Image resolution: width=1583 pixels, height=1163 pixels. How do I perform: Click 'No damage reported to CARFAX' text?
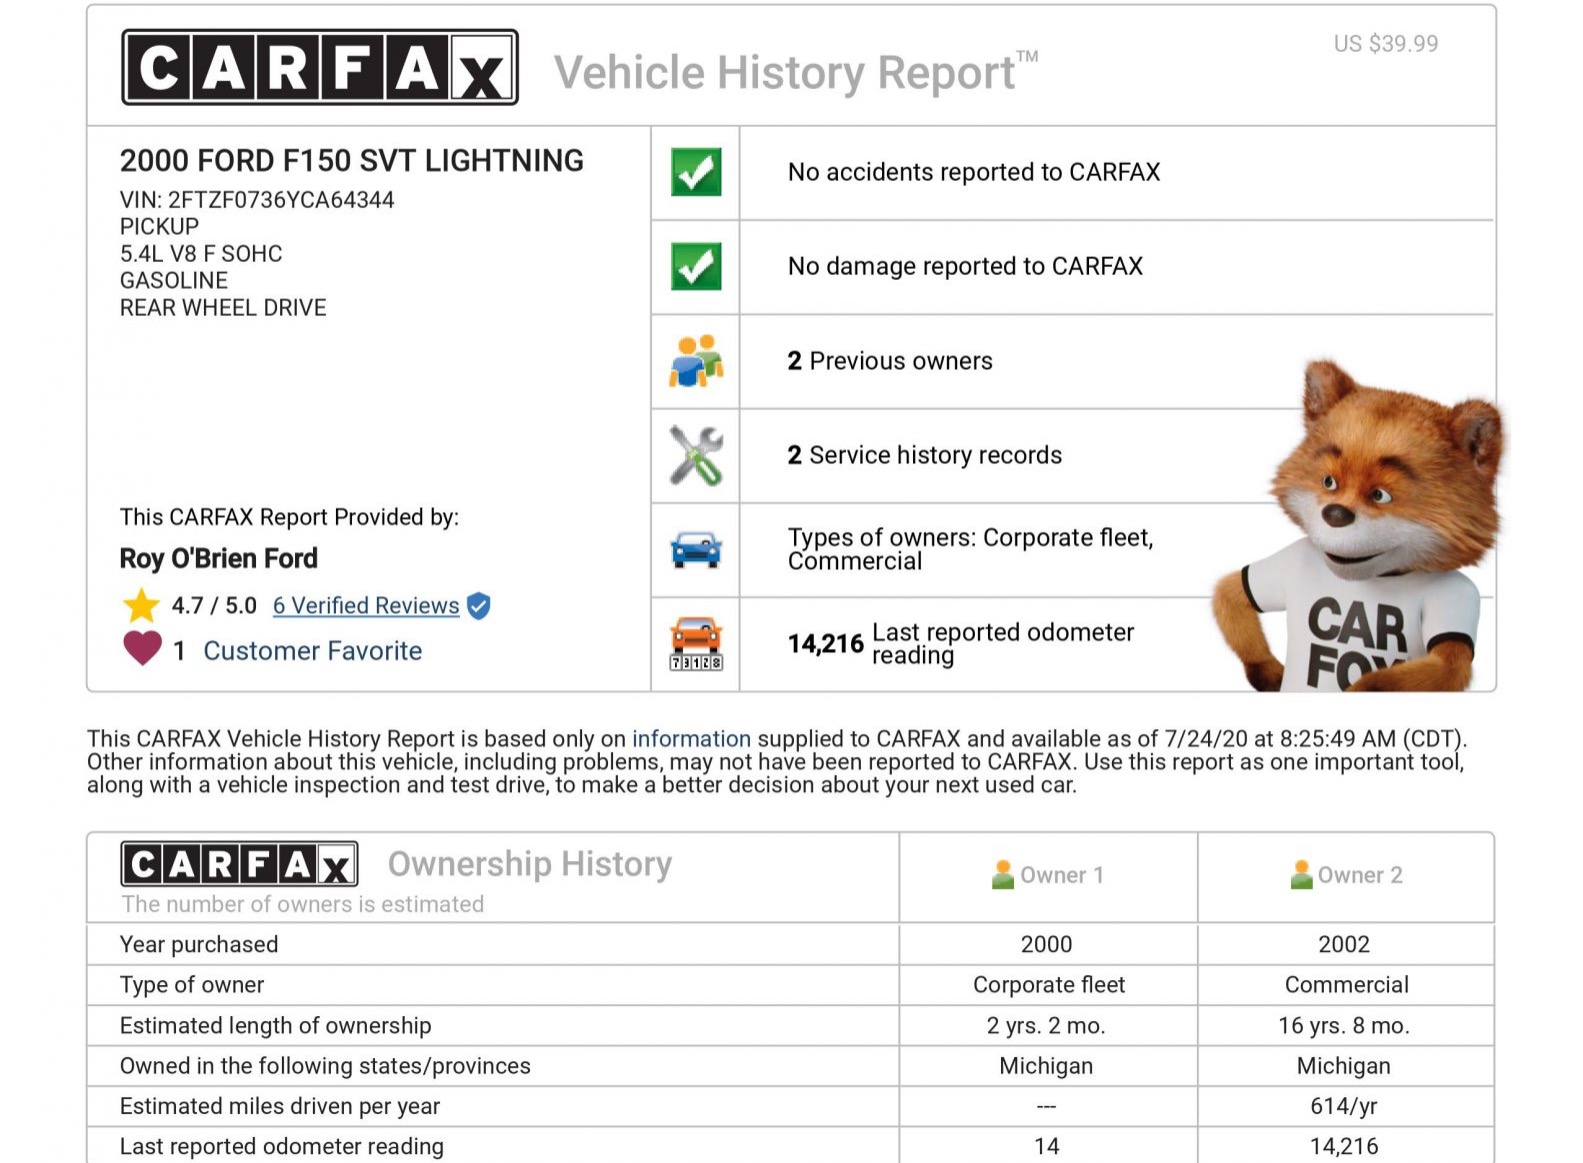pyautogui.click(x=965, y=266)
